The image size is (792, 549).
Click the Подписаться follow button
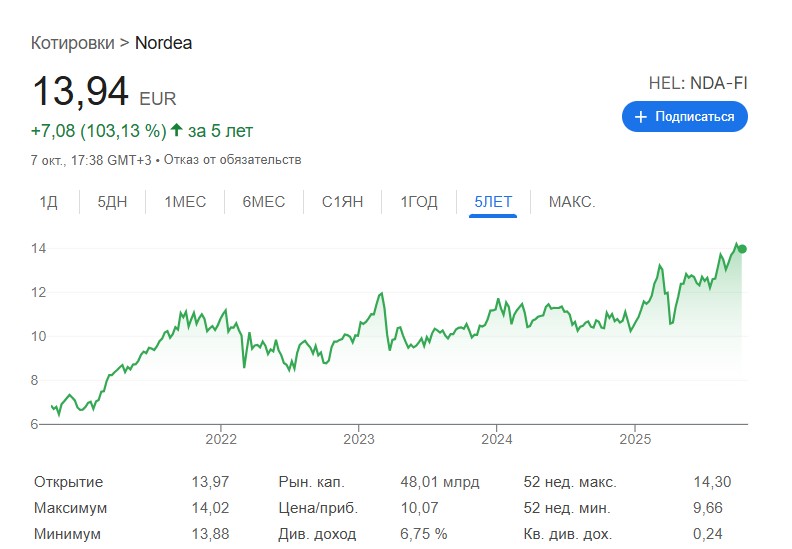click(684, 117)
